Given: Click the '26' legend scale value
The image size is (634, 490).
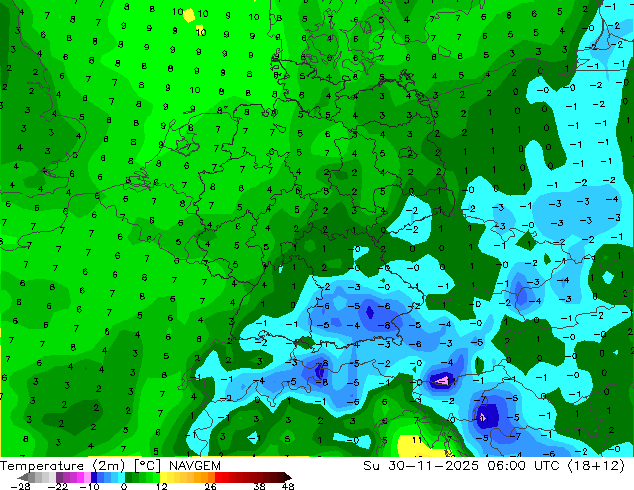Looking at the screenshot, I should 210,486.
